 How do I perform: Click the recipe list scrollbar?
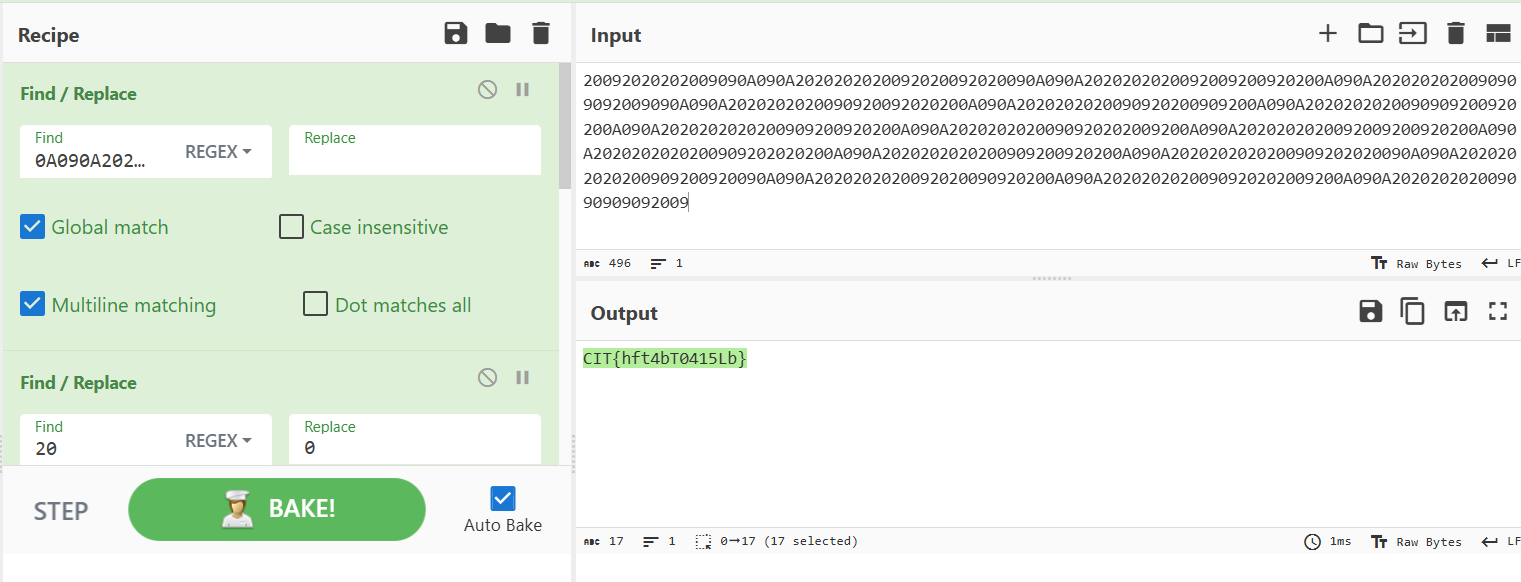point(565,125)
